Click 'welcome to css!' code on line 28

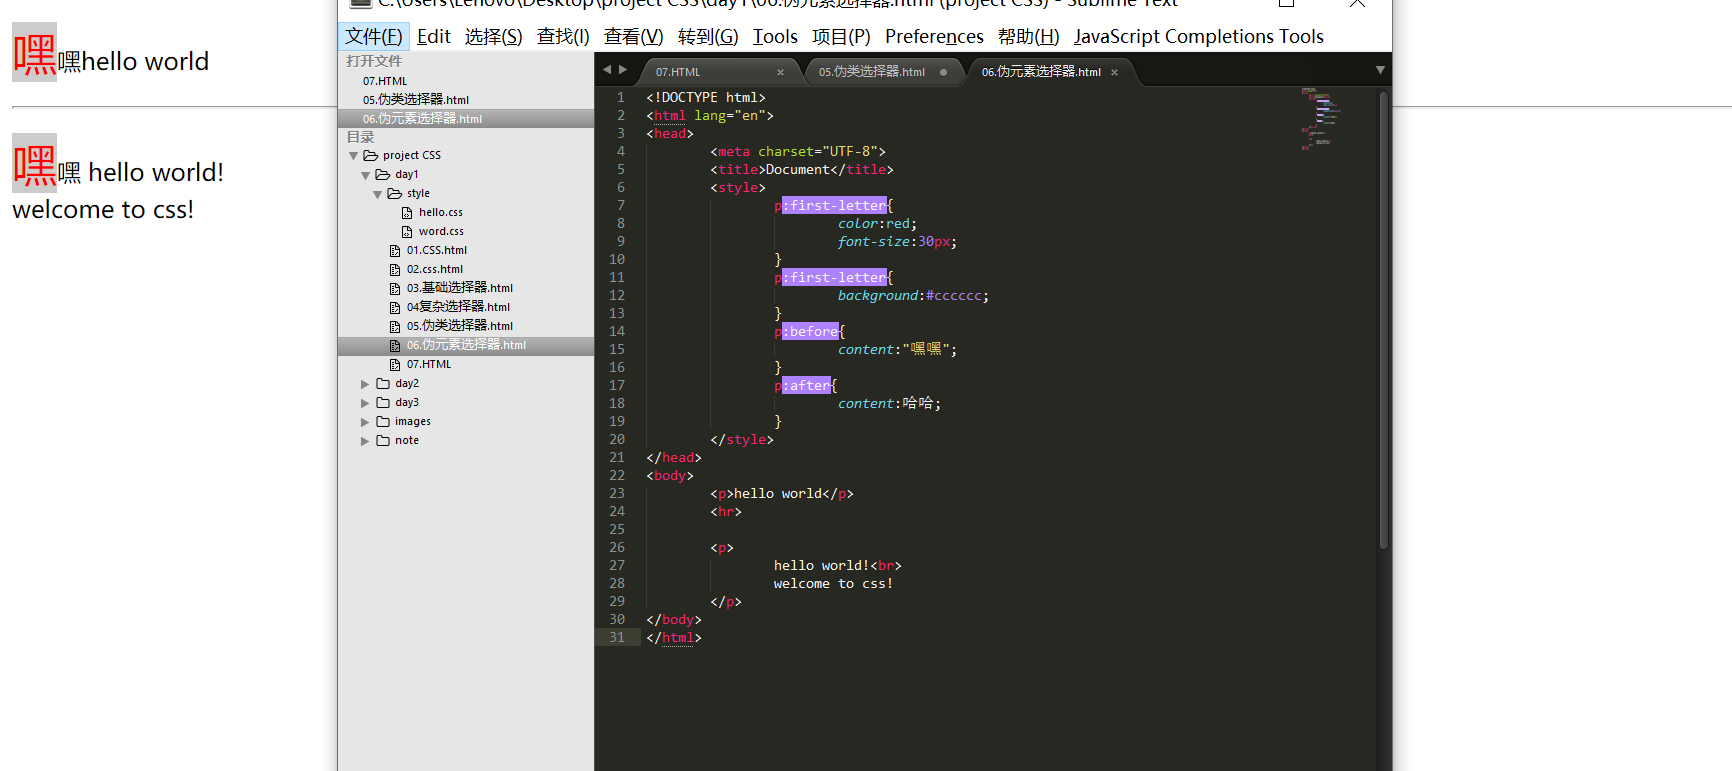(x=833, y=584)
